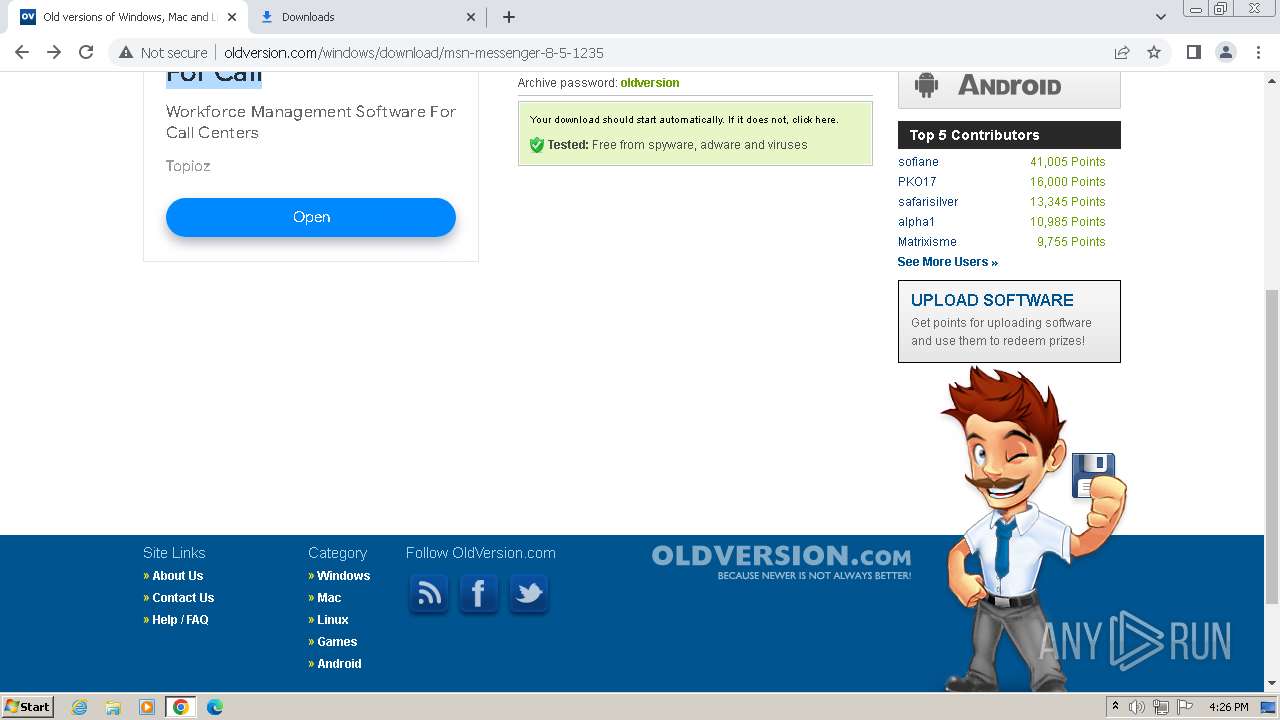The width and height of the screenshot is (1280, 720).
Task: Open safarisilver contributor profile
Action: coord(928,202)
